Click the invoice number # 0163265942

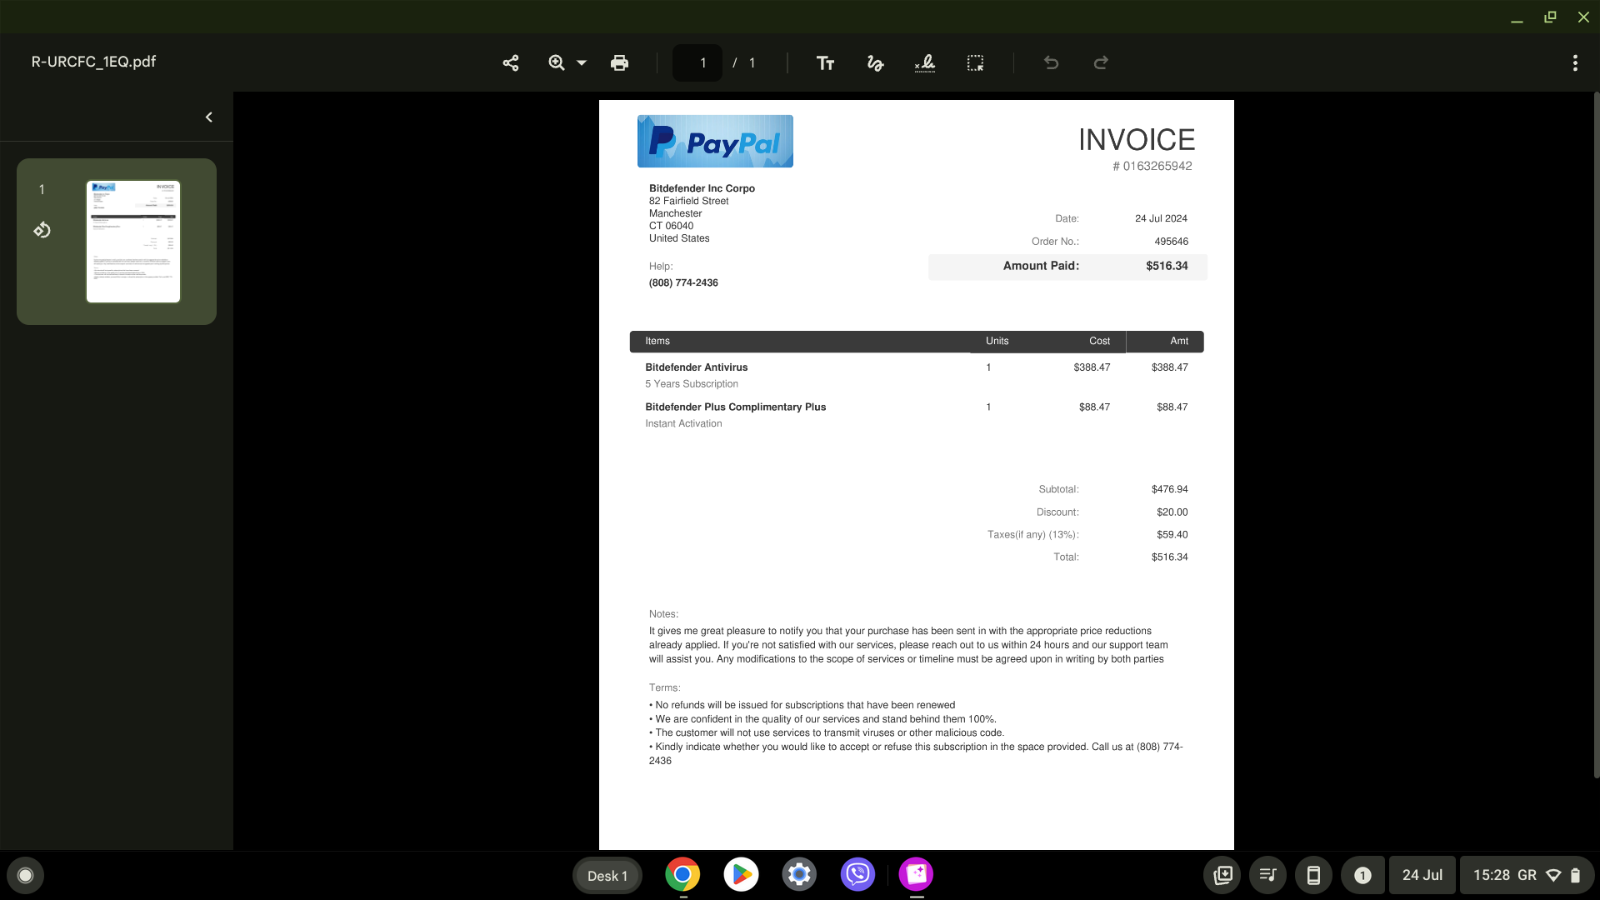1152,166
